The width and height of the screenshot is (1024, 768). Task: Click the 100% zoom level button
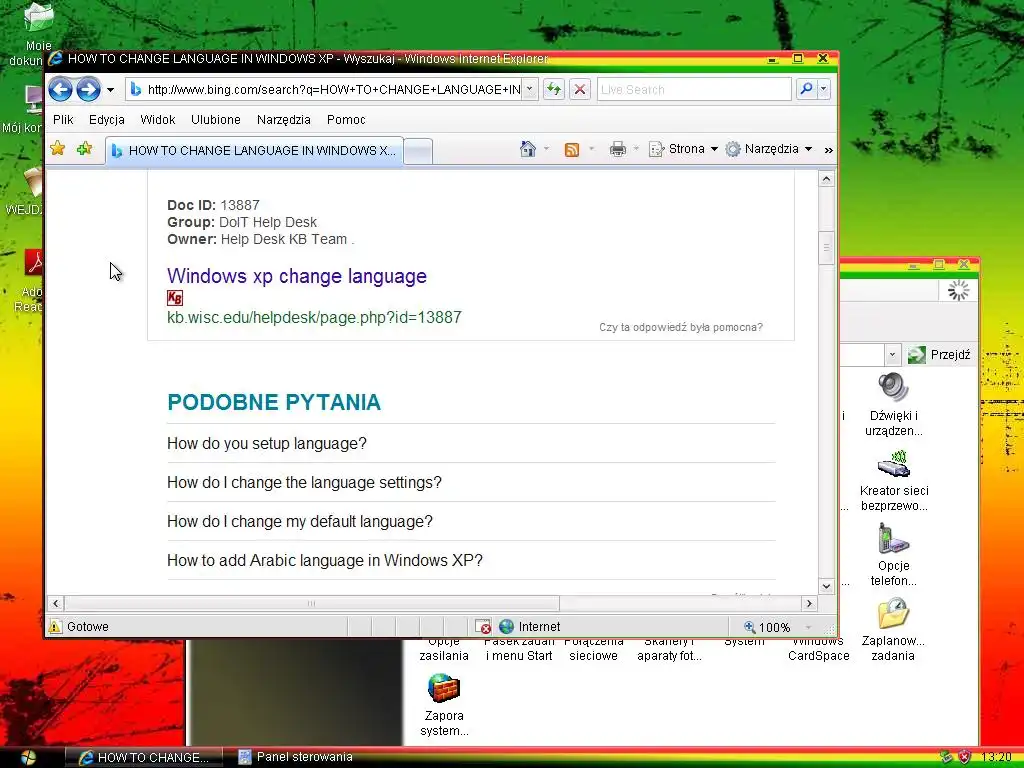pyautogui.click(x=767, y=627)
